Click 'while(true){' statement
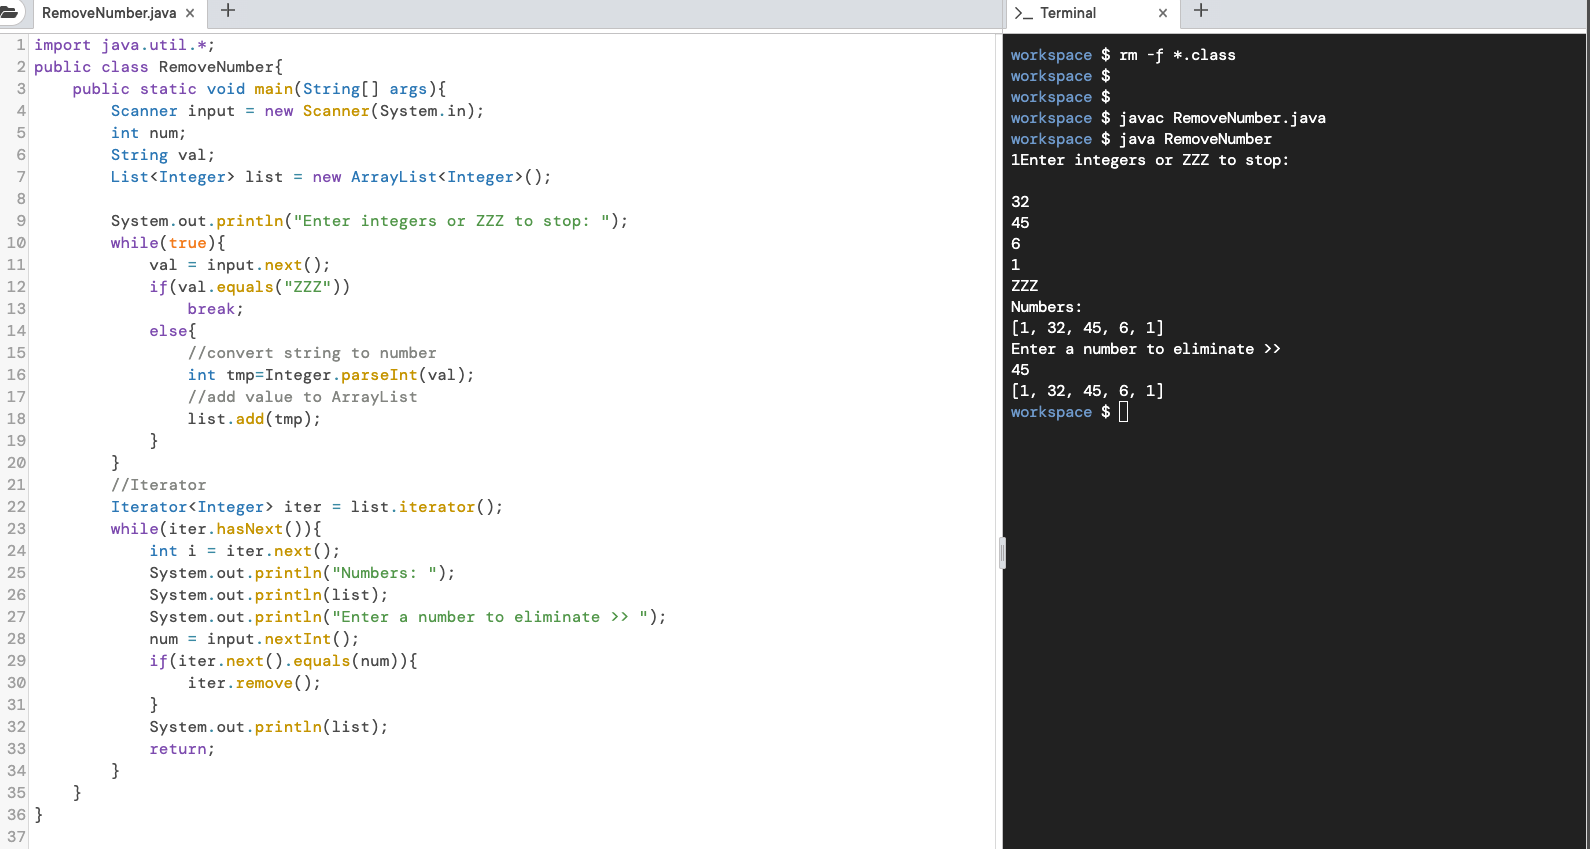This screenshot has width=1590, height=849. click(168, 243)
